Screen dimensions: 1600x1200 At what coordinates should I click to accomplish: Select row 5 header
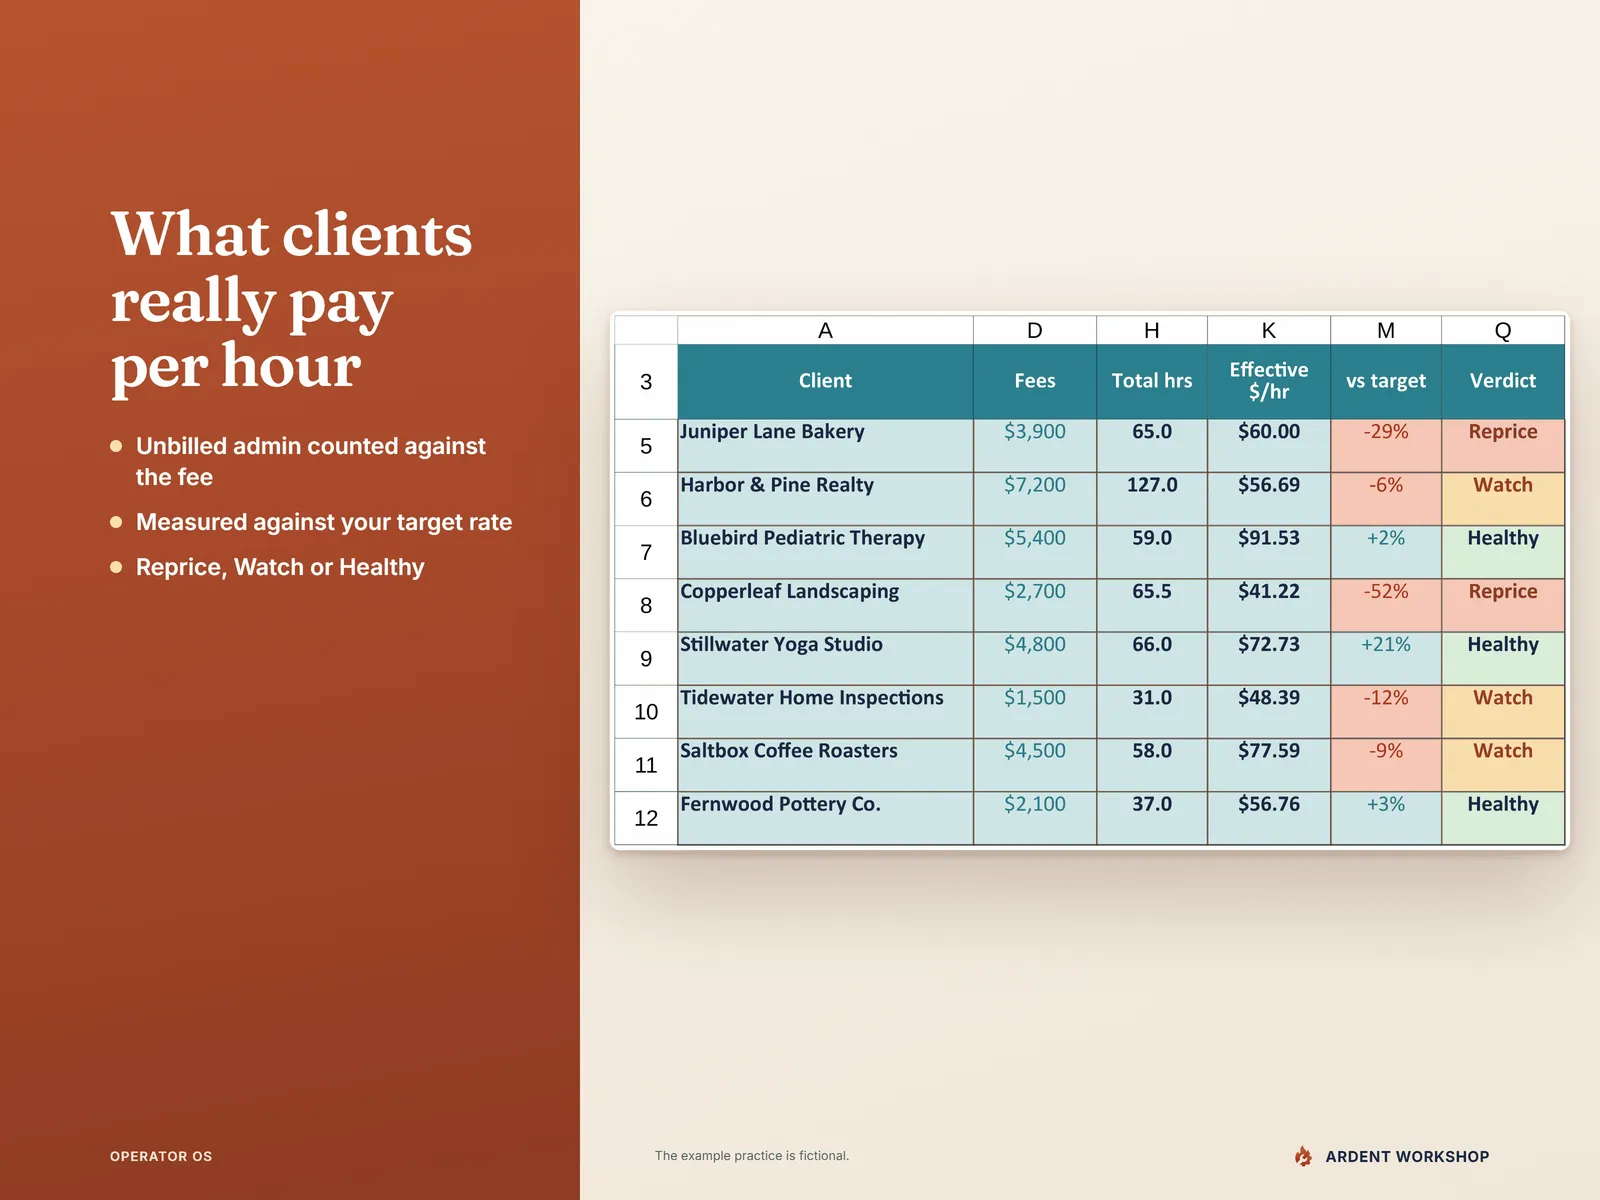click(646, 446)
